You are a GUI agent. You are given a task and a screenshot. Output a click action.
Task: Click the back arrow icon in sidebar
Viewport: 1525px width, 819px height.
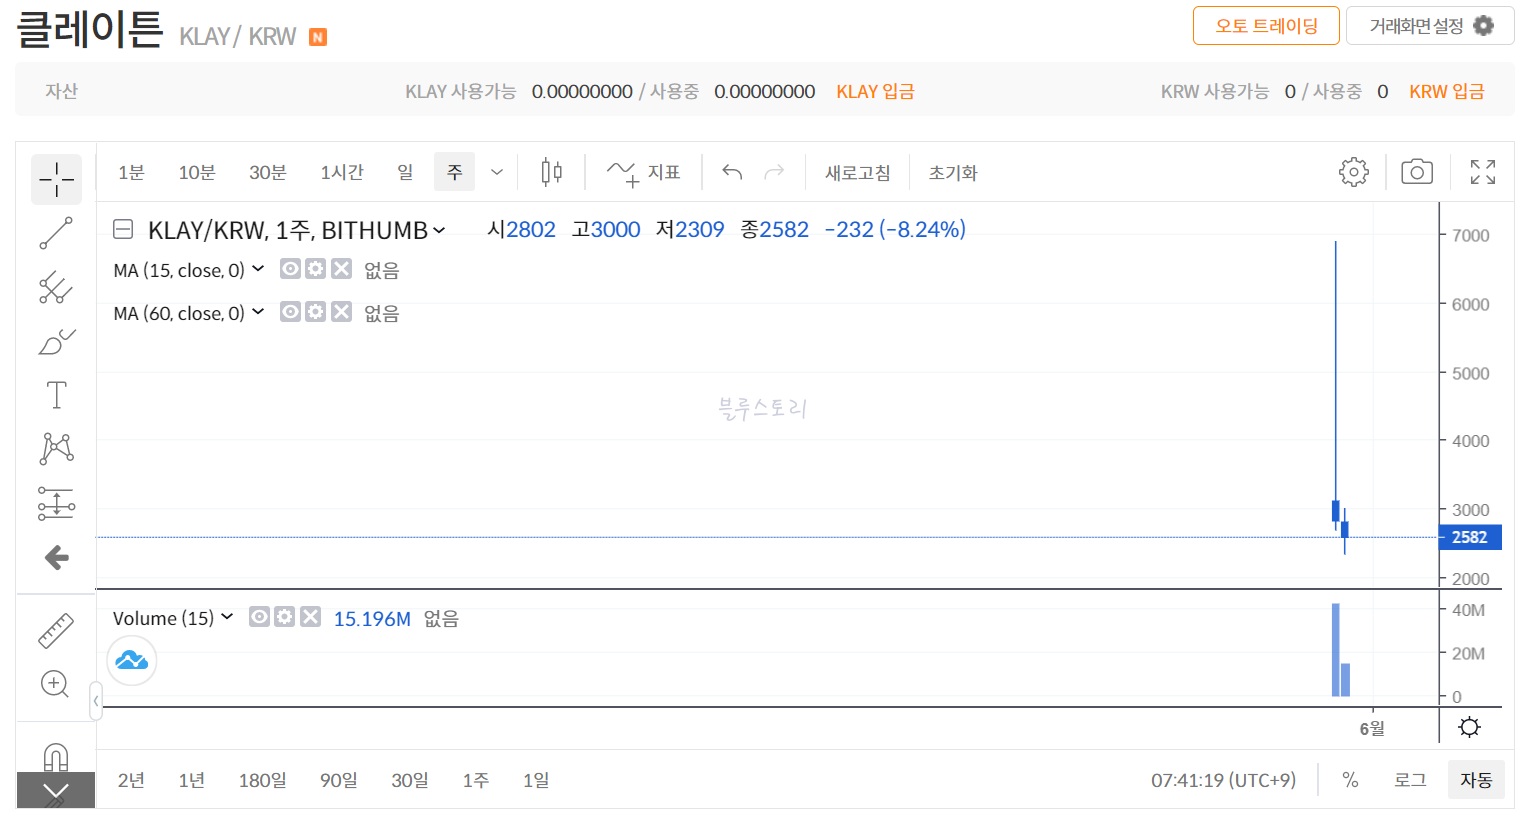[56, 557]
